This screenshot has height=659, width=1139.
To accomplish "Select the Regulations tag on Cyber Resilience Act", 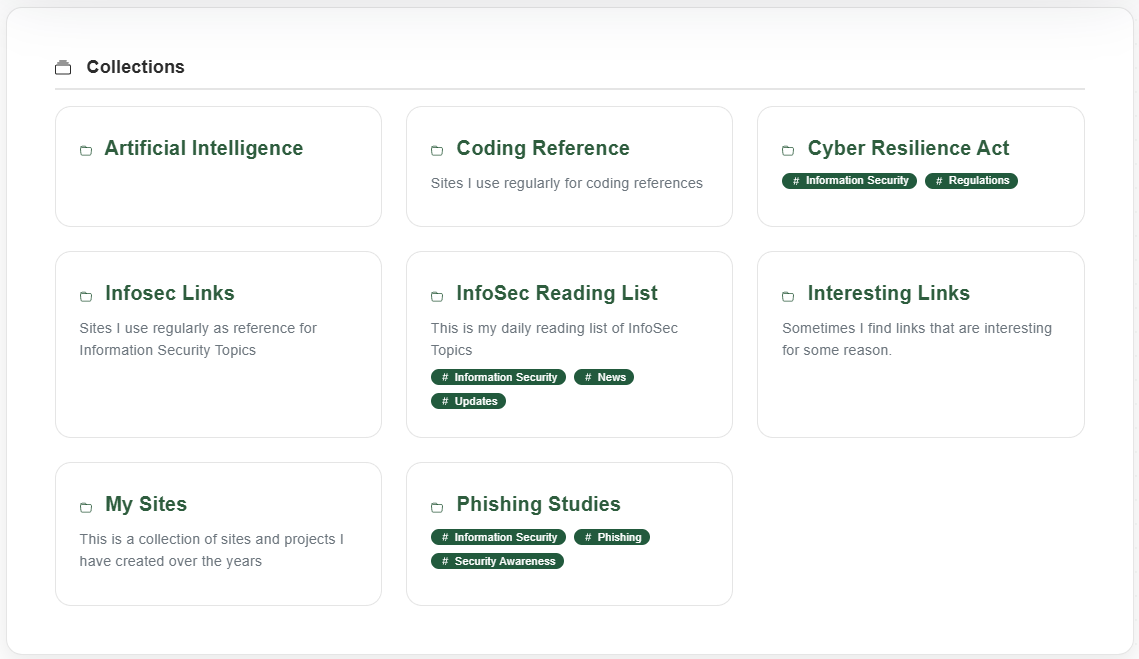I will tap(971, 180).
